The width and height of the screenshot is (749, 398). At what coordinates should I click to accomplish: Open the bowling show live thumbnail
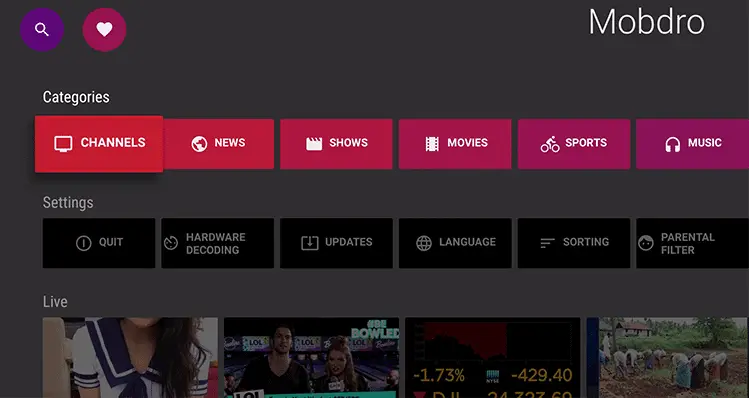[x=311, y=358]
